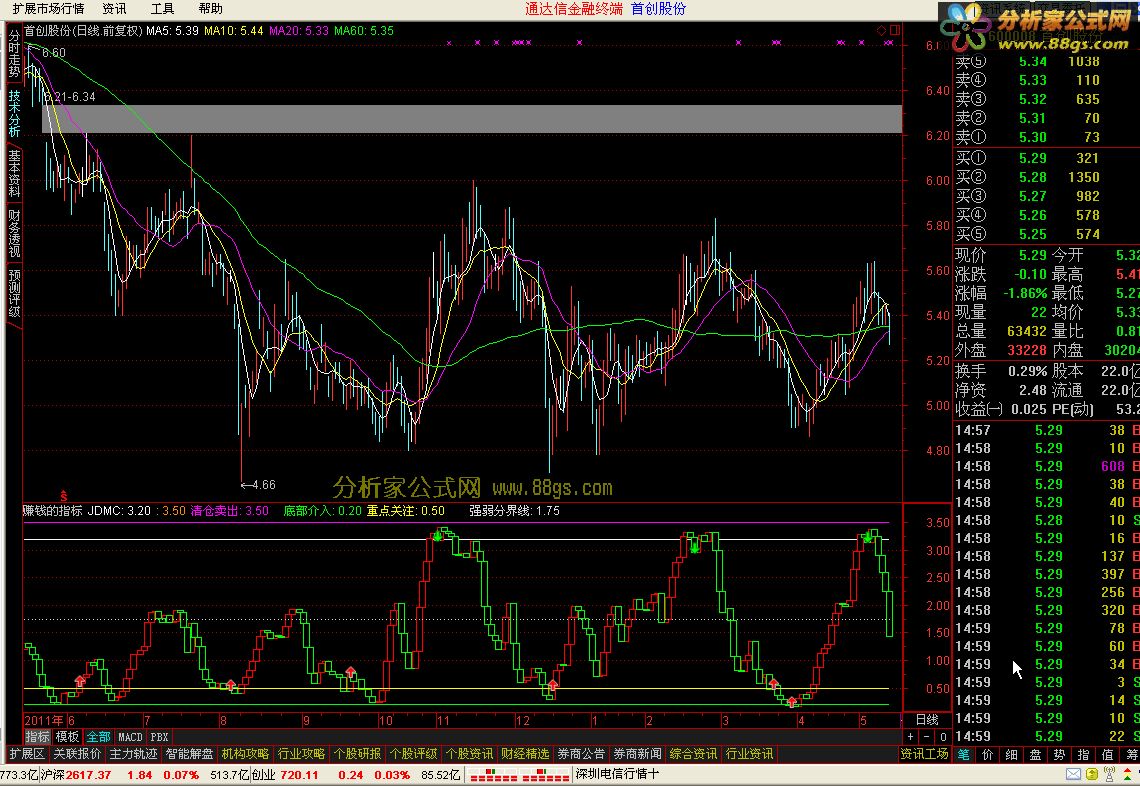Click the green down-arrow signal near May peak
Image resolution: width=1140 pixels, height=786 pixels.
pyautogui.click(x=867, y=538)
